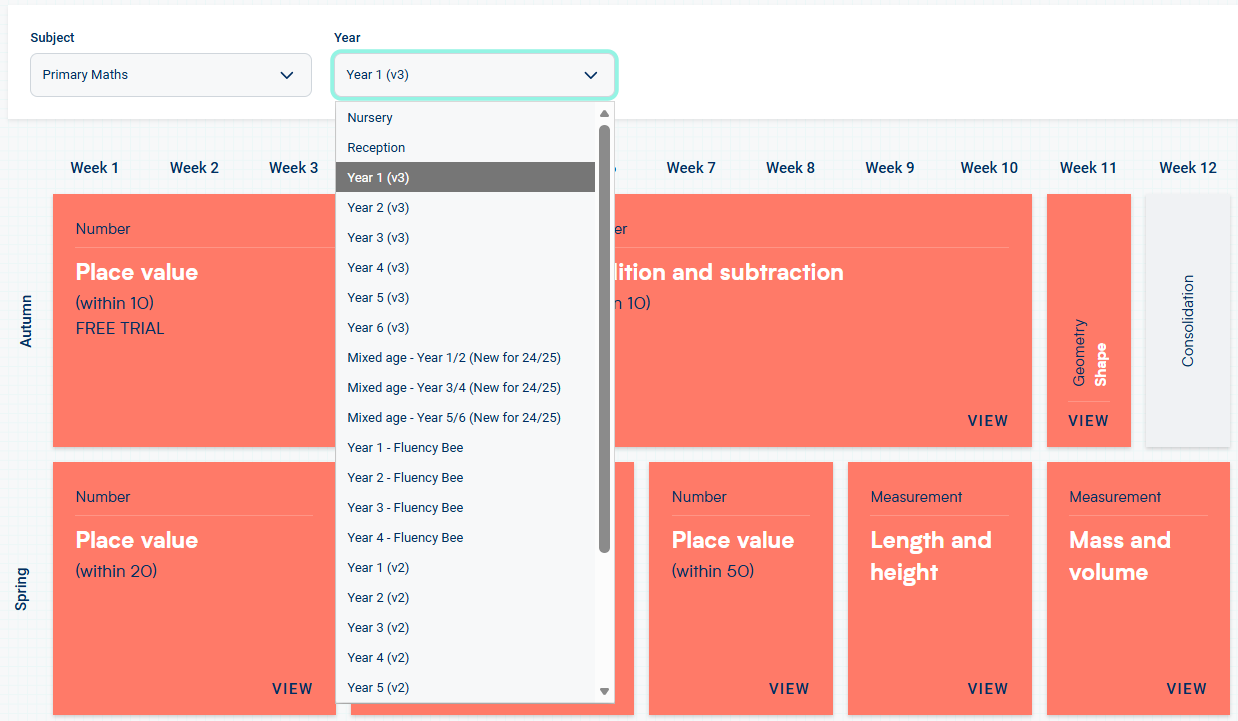
Task: View the Addition and subtraction block
Action: tap(987, 421)
